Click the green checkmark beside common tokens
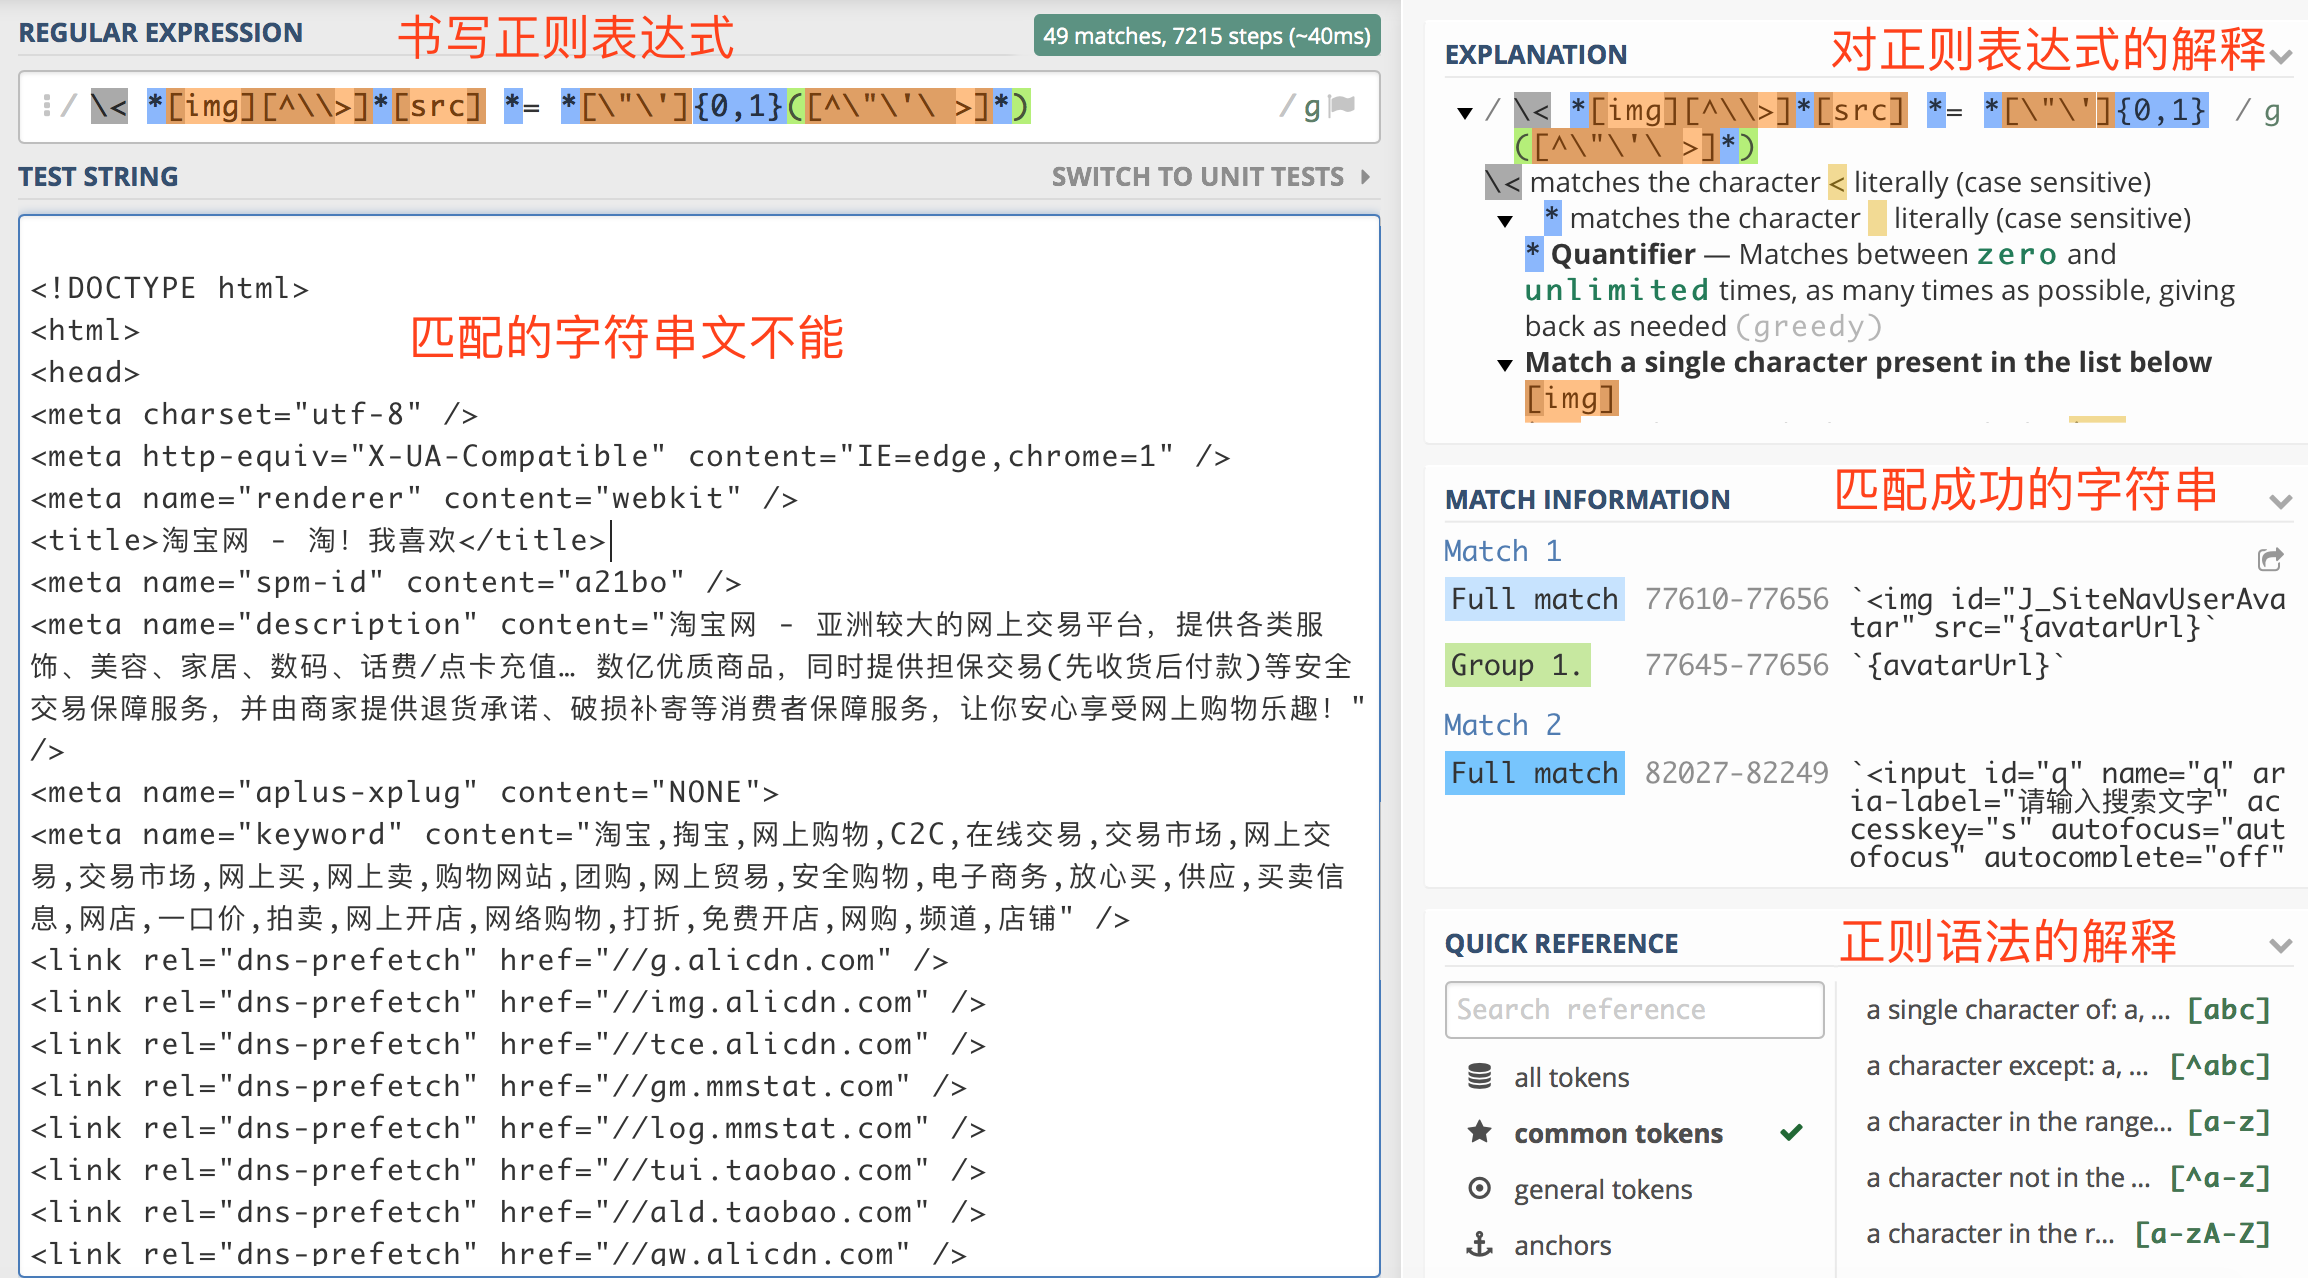Viewport: 2308px width, 1278px height. click(x=1791, y=1133)
